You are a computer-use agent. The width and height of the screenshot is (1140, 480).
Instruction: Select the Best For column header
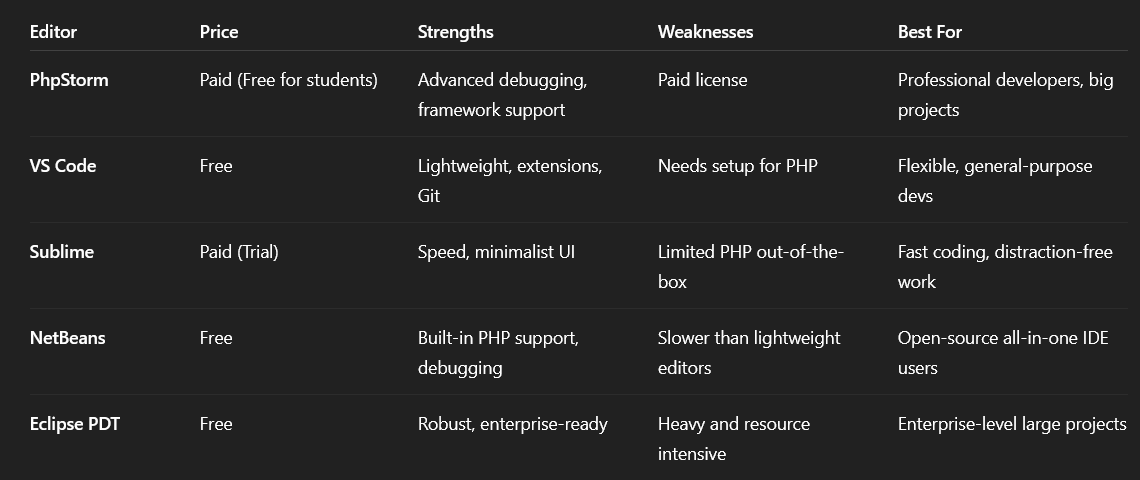click(929, 32)
